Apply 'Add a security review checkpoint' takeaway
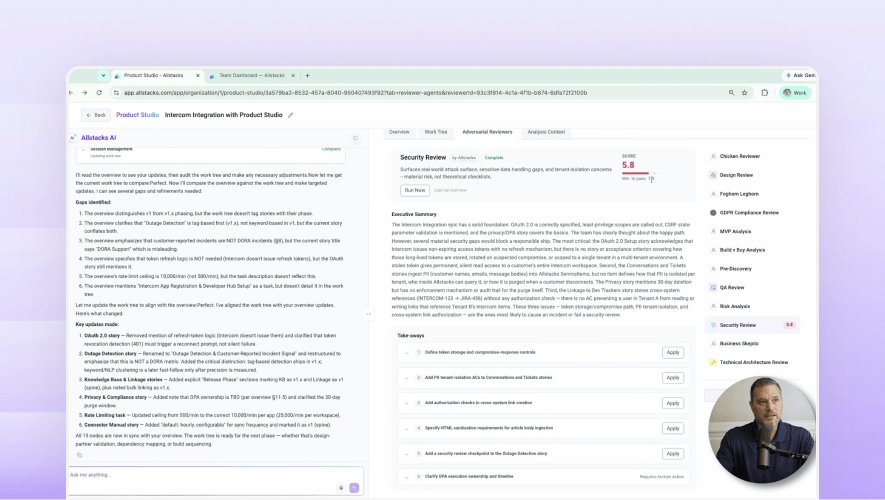 tap(673, 454)
